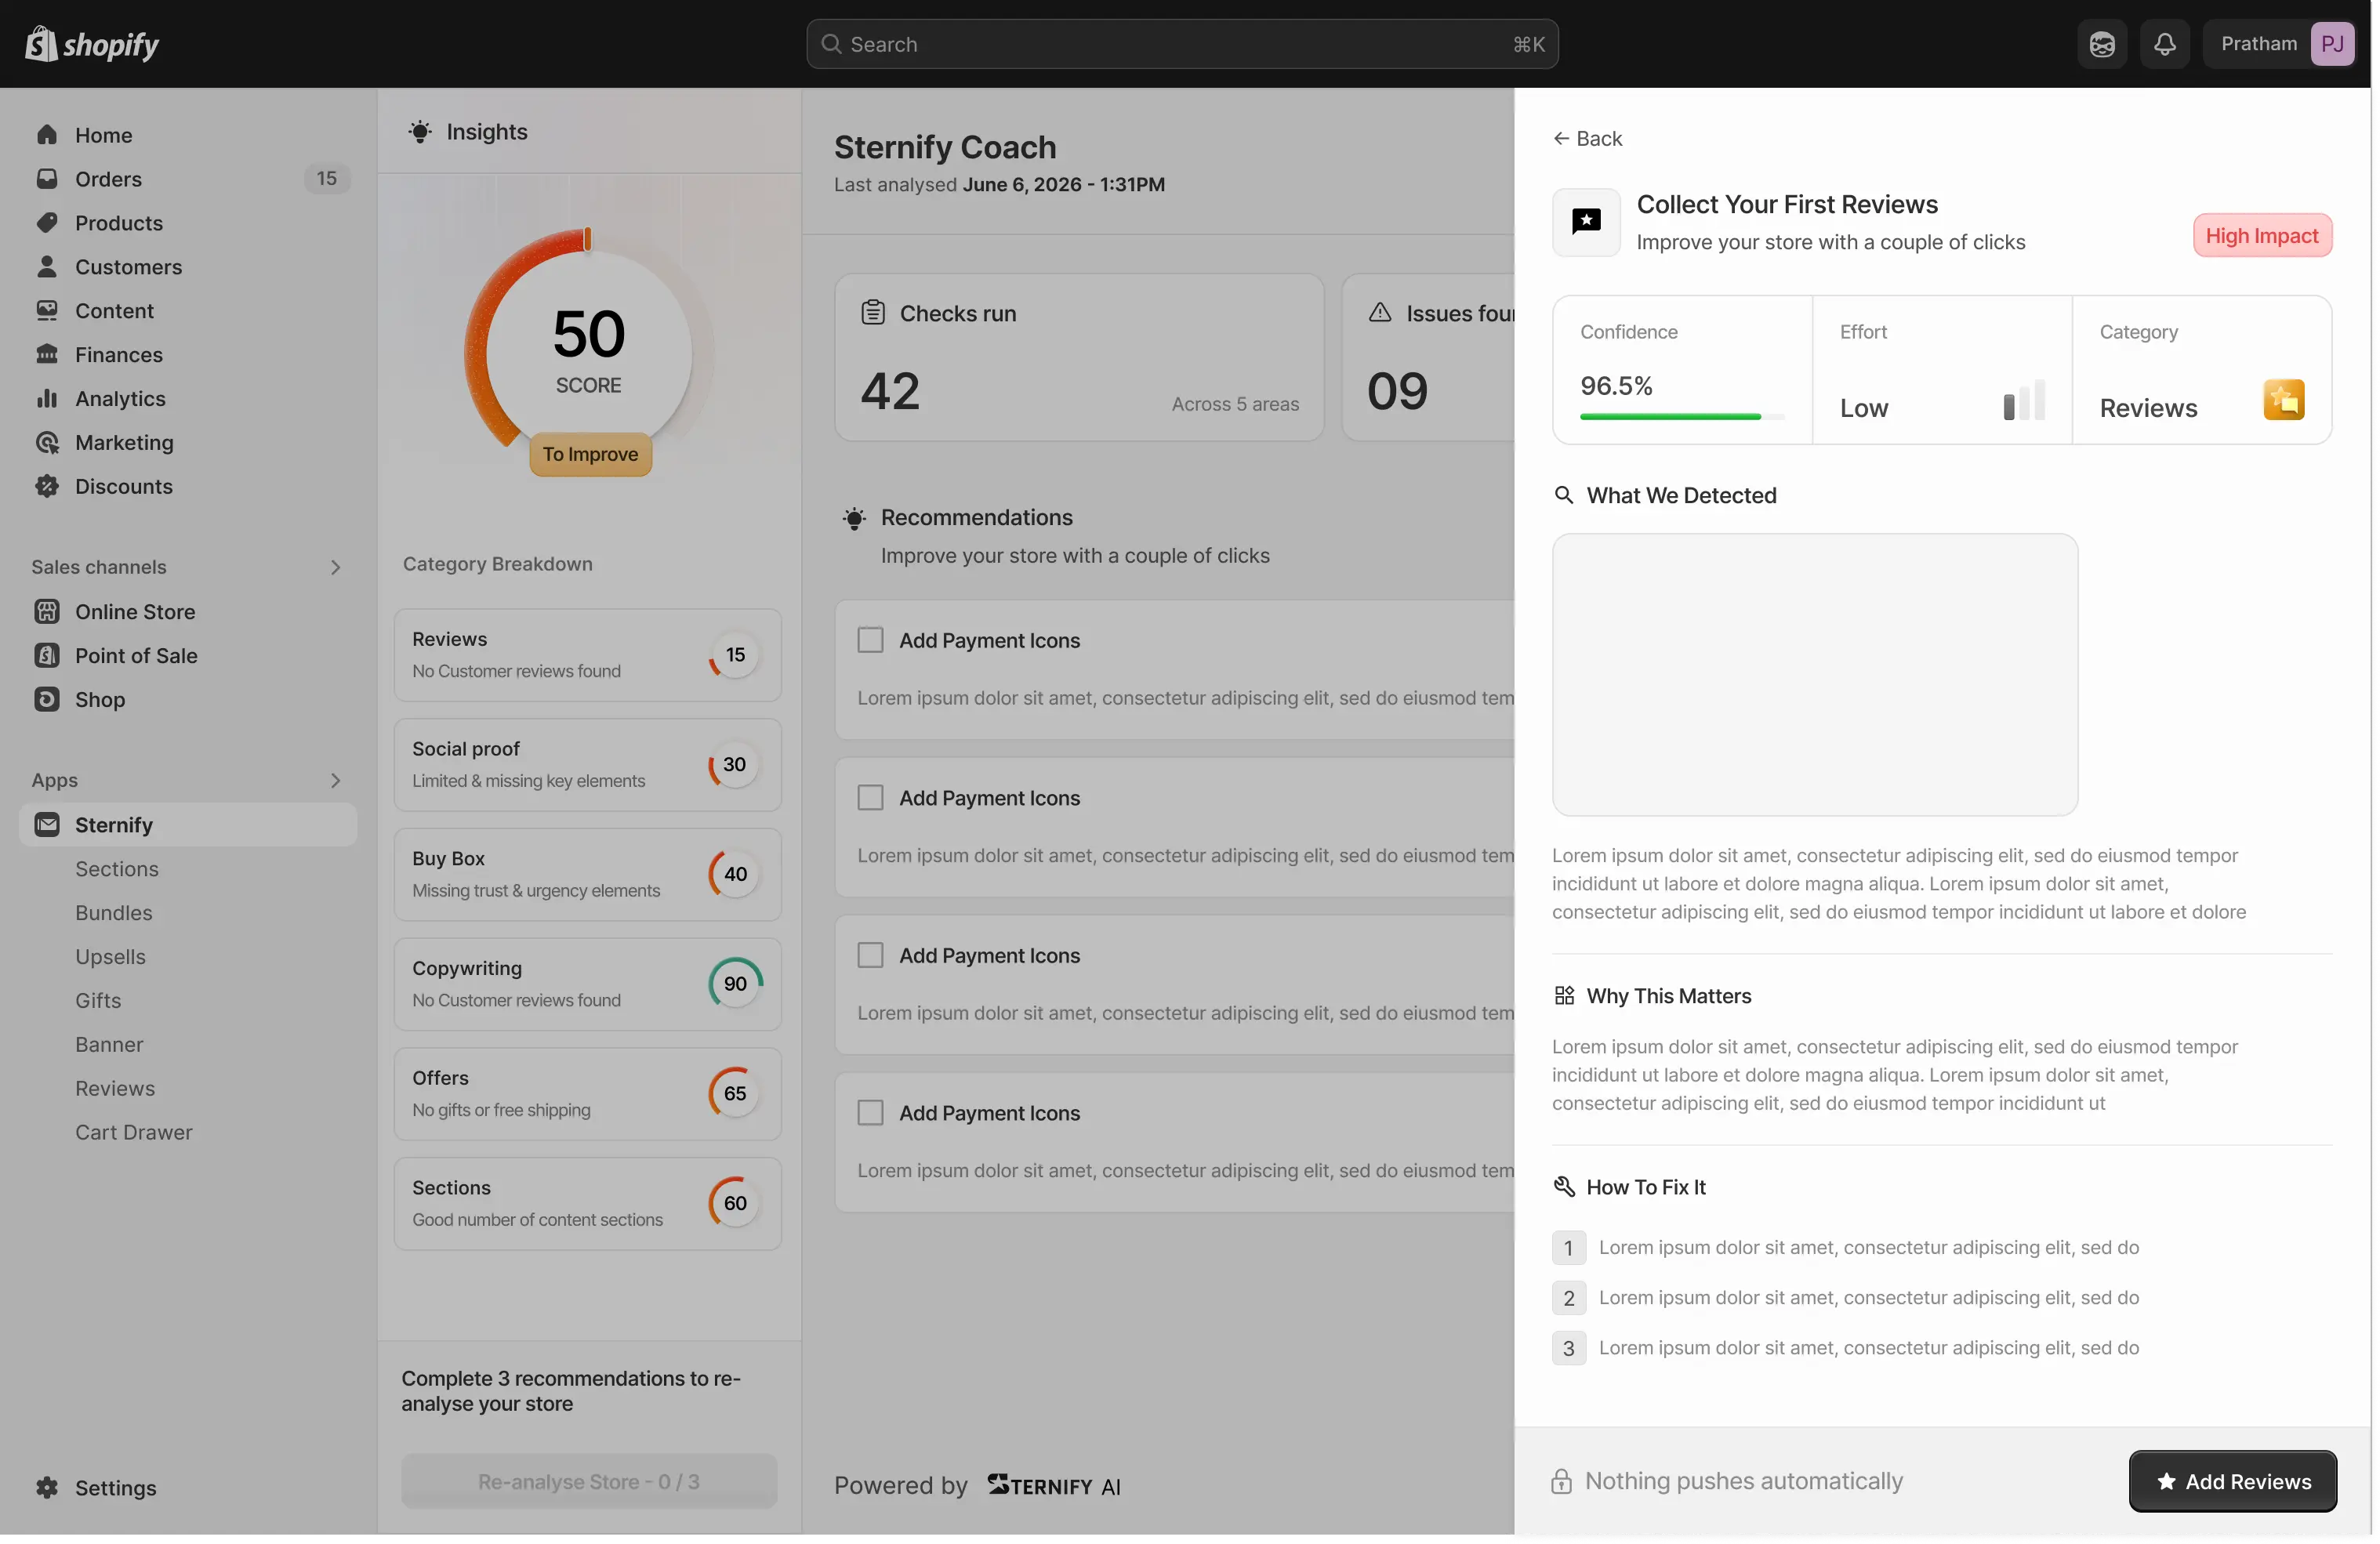Screen dimensions: 2380x1544
Task: Open the Sections category card scoring 60
Action: [x=588, y=1205]
